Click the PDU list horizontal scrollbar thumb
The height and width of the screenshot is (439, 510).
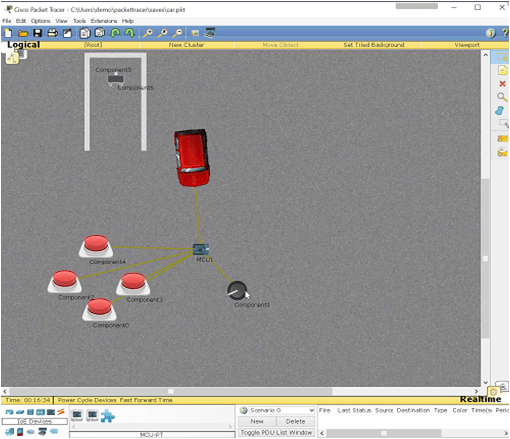point(384,433)
